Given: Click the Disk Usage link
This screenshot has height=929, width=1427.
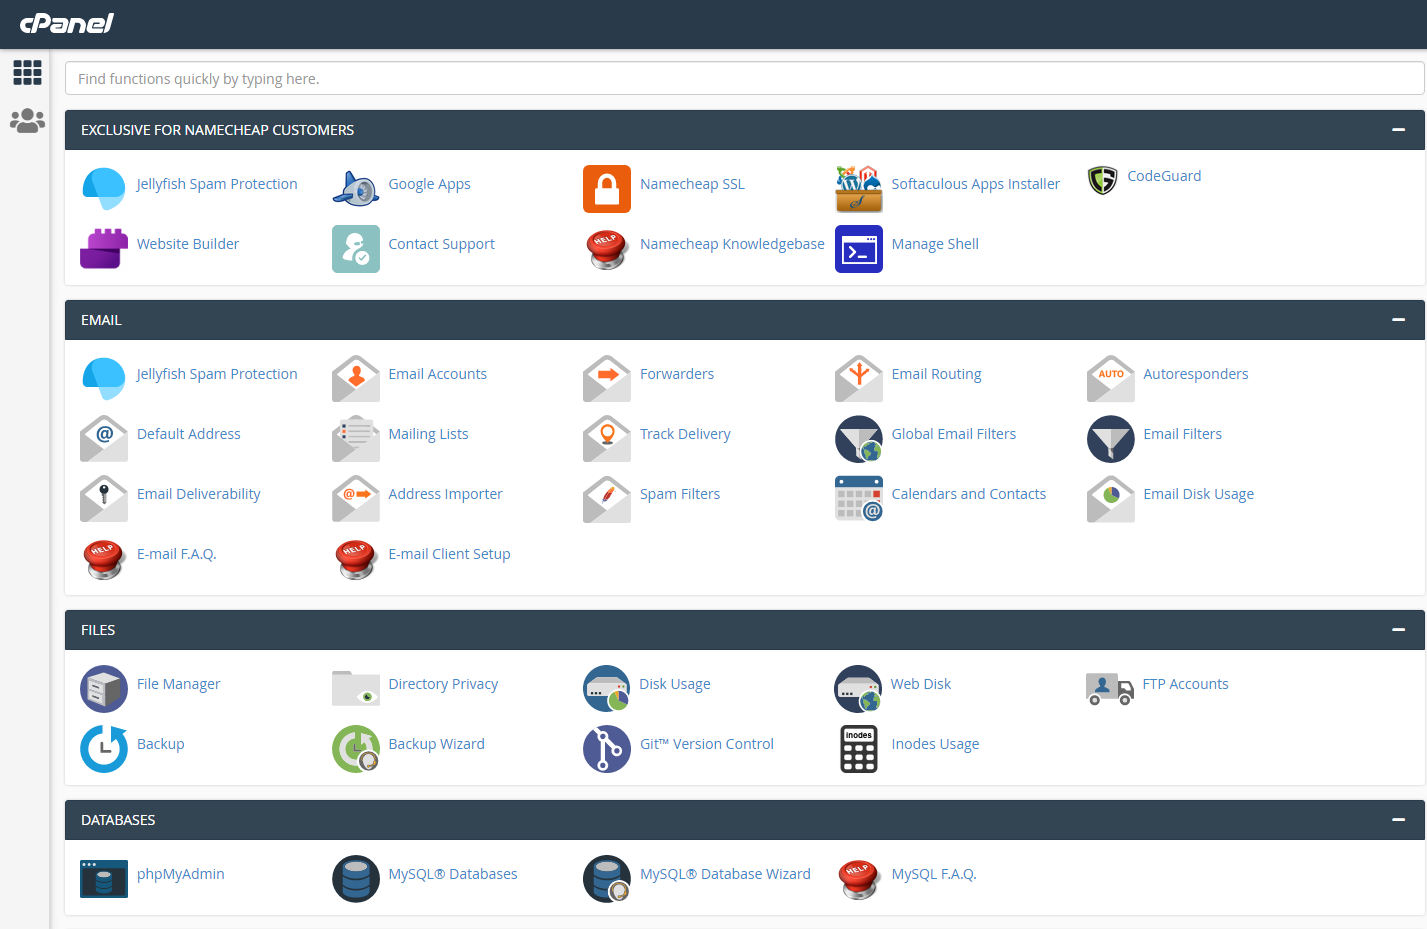Looking at the screenshot, I should point(675,684).
